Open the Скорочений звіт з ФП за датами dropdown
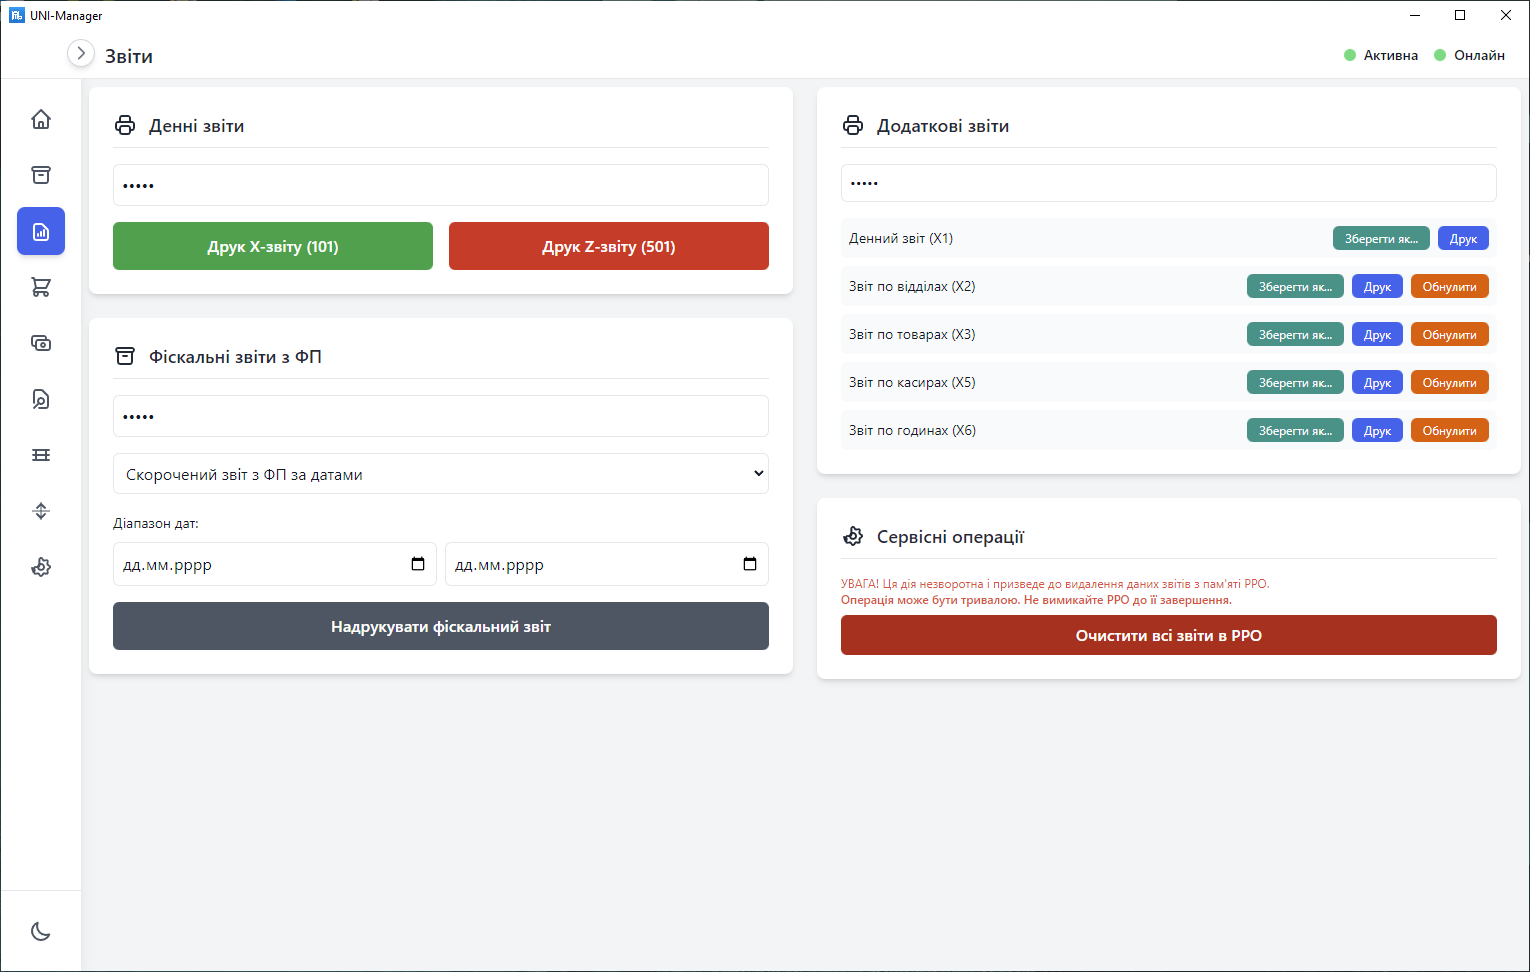The height and width of the screenshot is (972, 1530). tap(441, 474)
